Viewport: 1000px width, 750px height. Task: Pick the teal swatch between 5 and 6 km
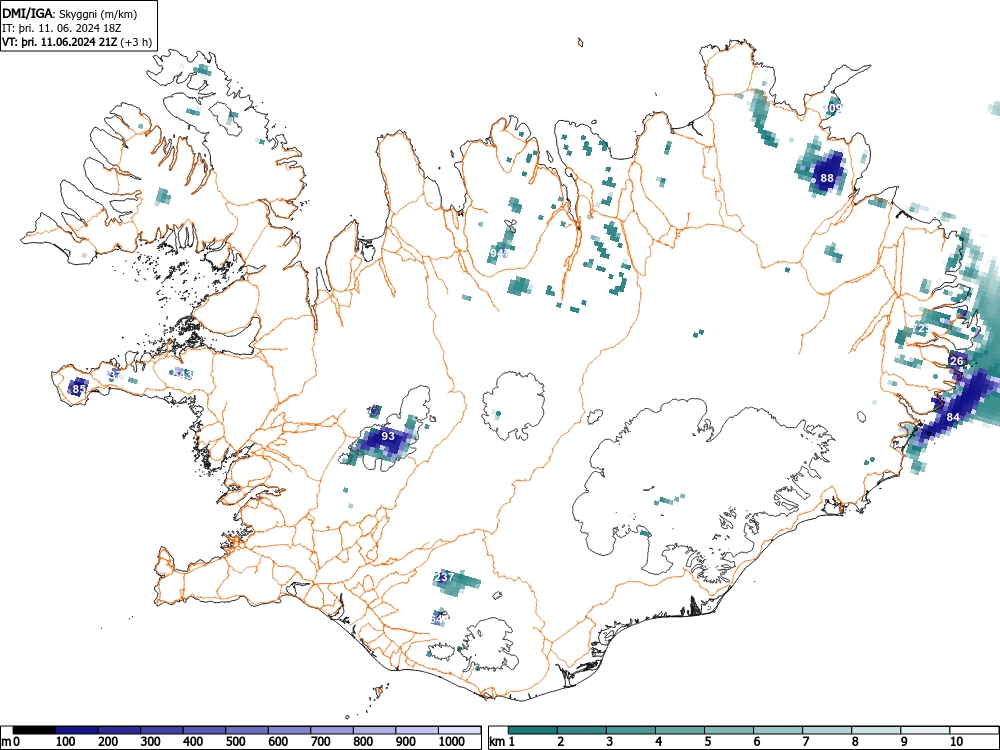pos(729,730)
